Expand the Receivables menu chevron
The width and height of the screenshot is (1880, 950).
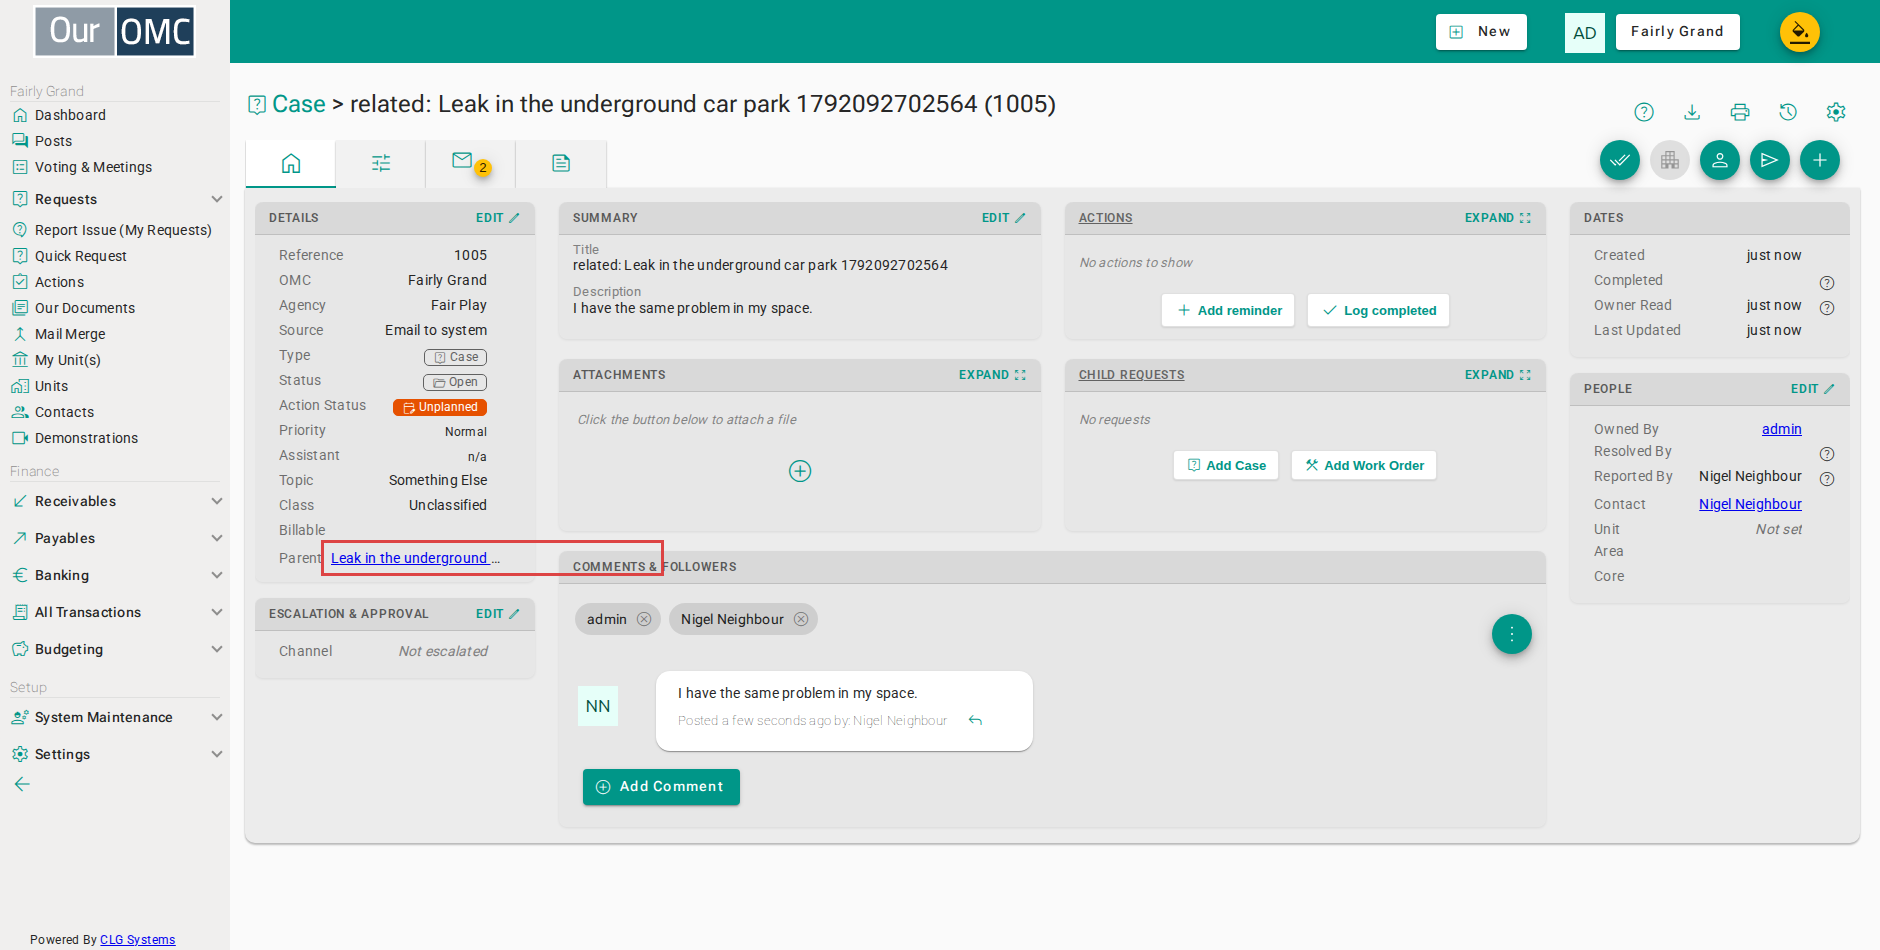(217, 501)
